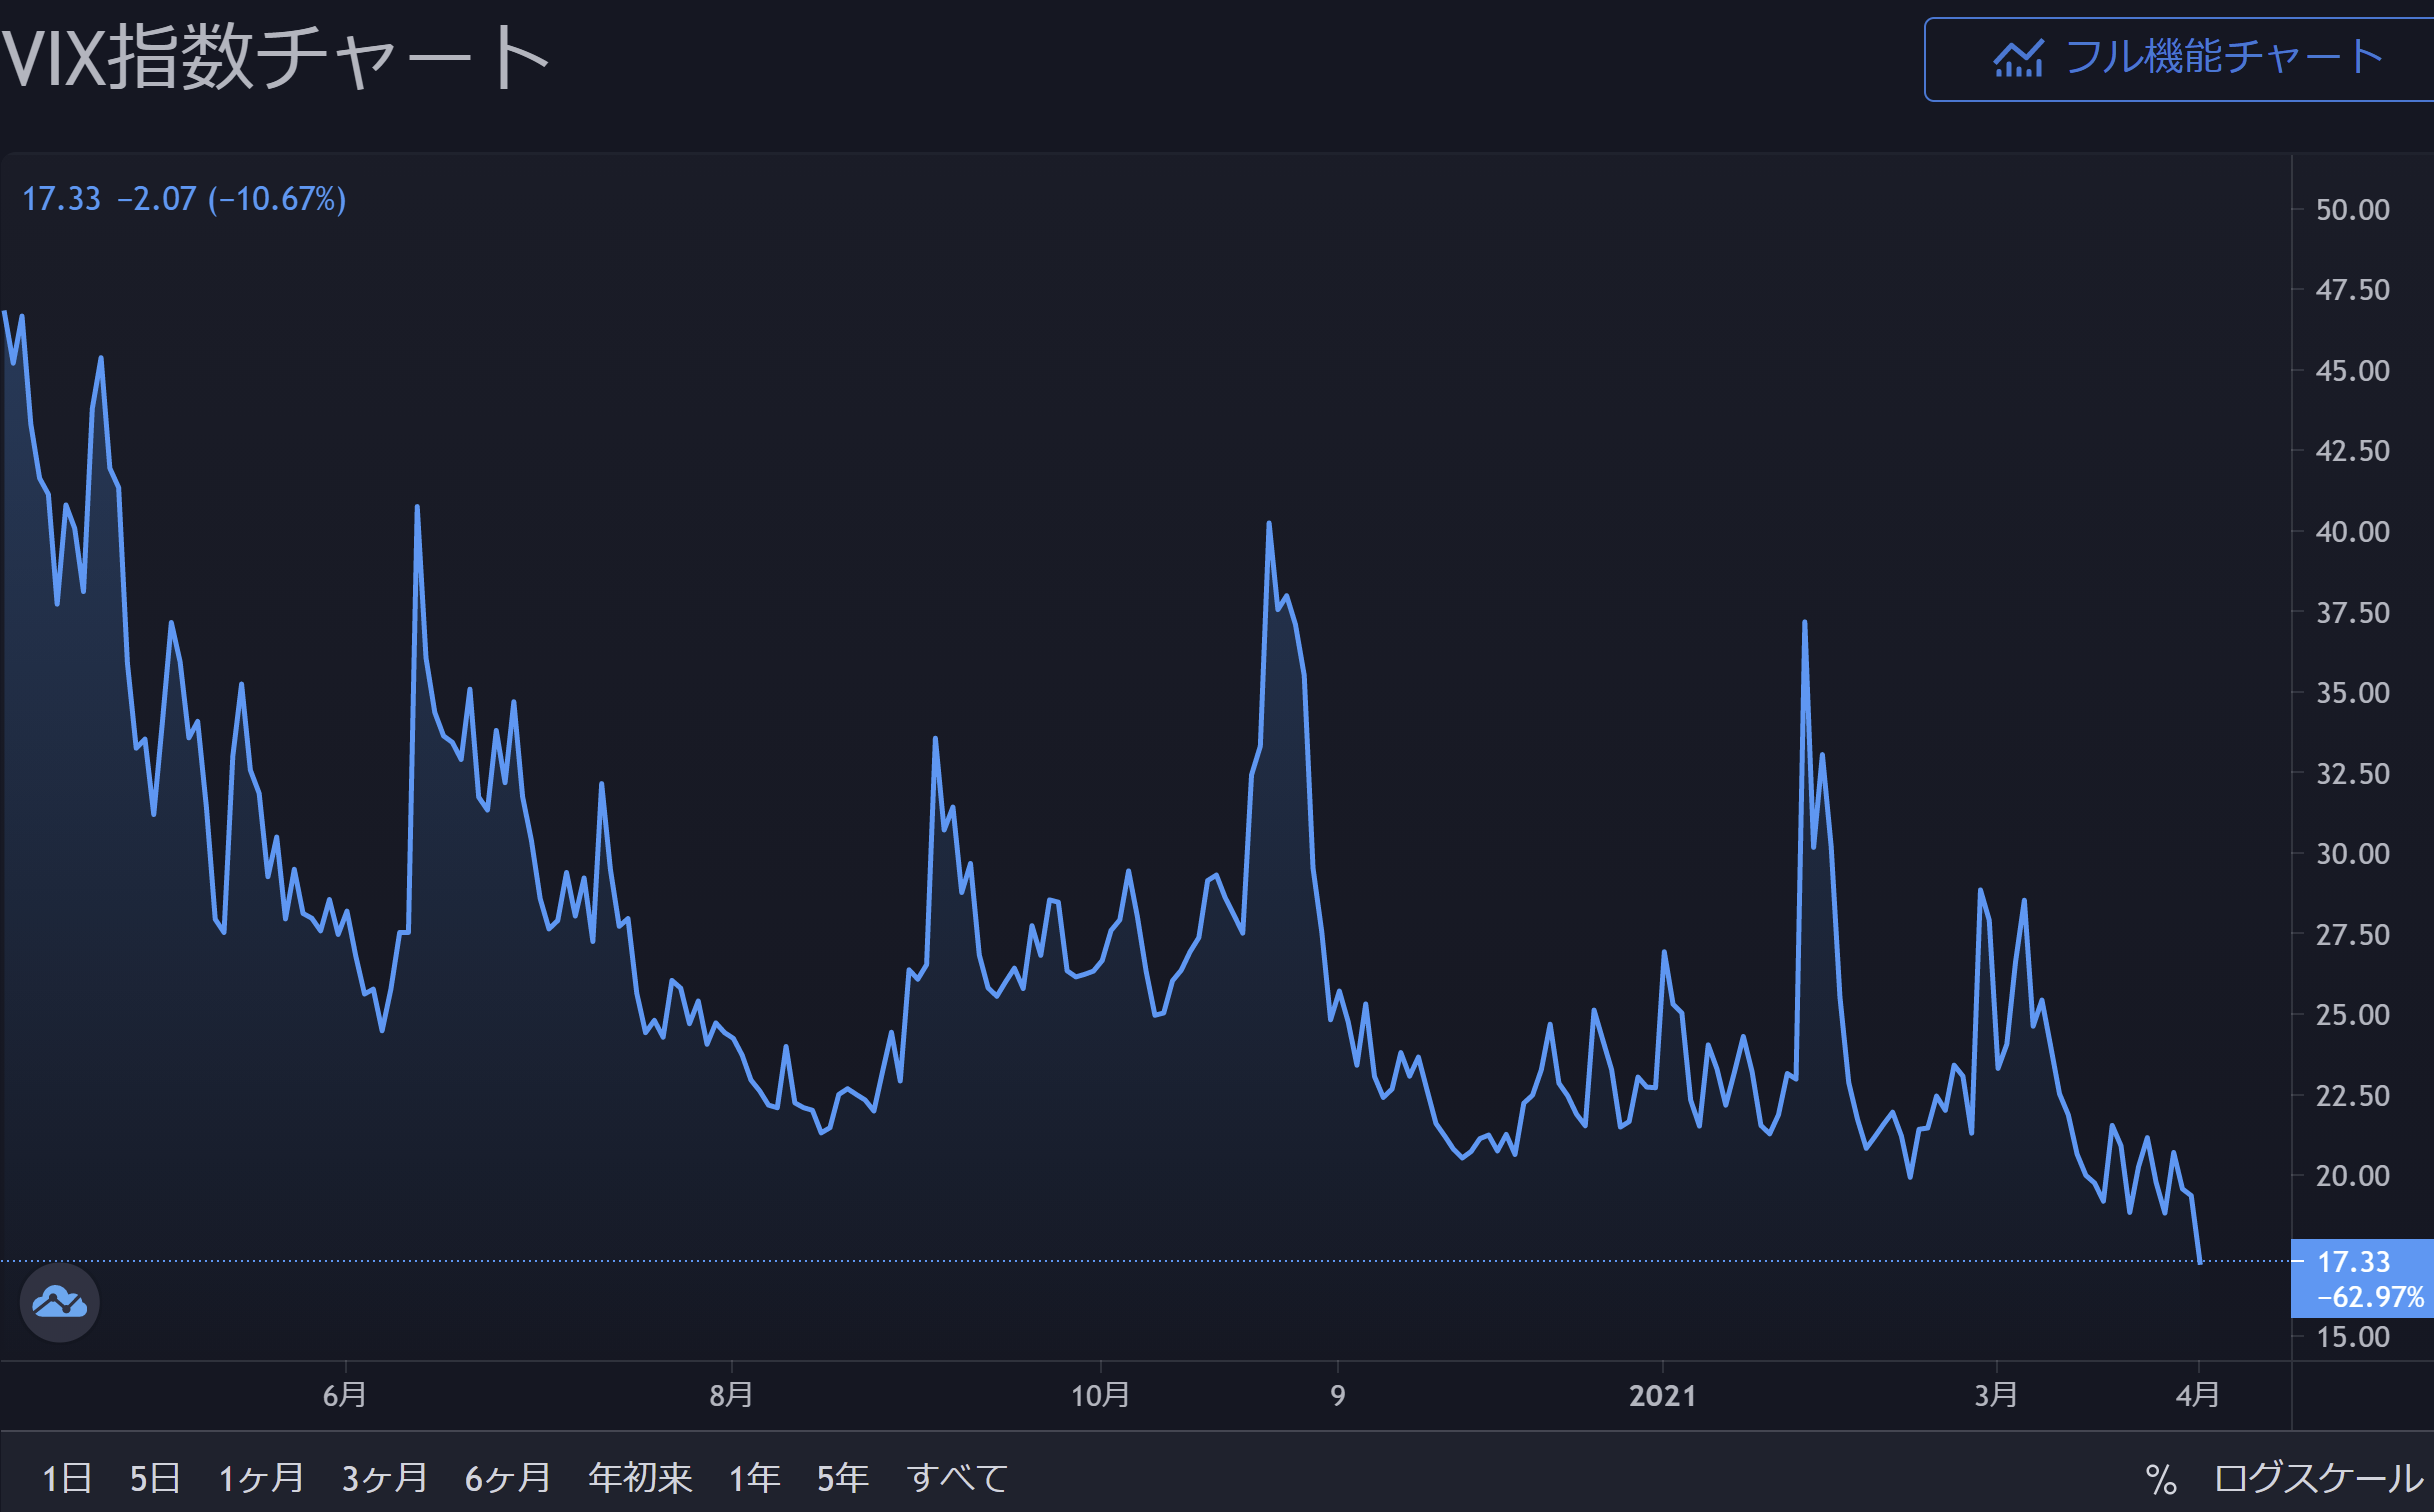Select the 5年 range
Viewport: 2434px width, 1512px height.
[x=842, y=1478]
